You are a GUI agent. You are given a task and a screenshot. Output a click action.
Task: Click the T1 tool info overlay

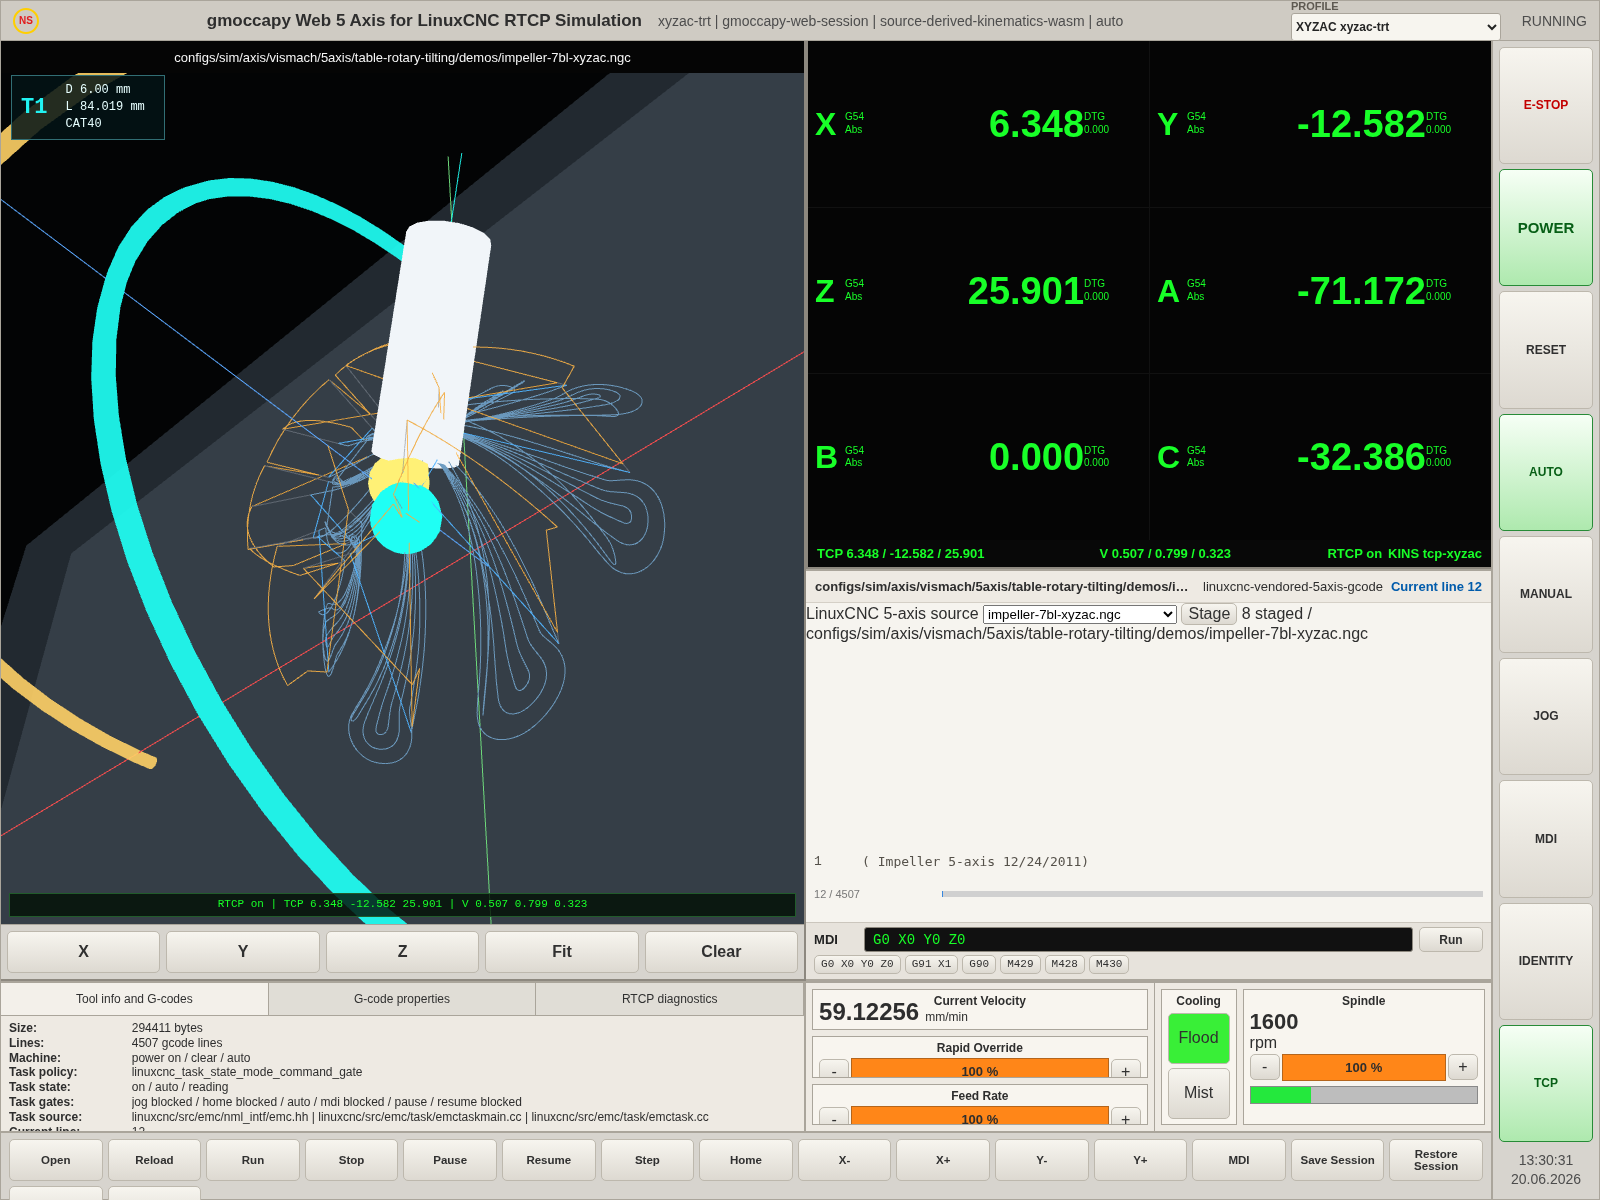pos(88,107)
